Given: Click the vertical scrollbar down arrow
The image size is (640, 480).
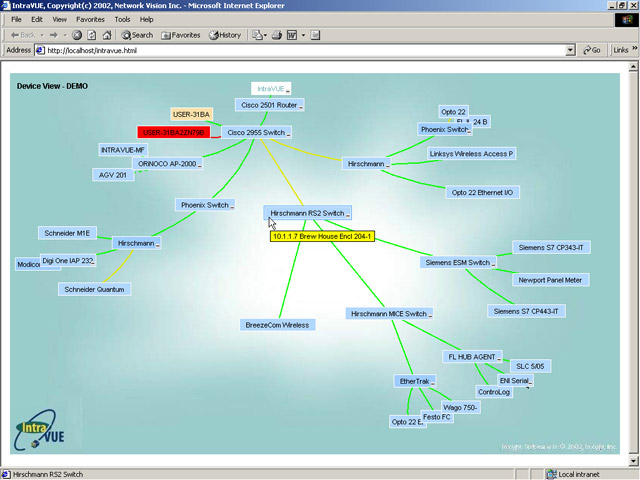Looking at the screenshot, I should click(633, 461).
